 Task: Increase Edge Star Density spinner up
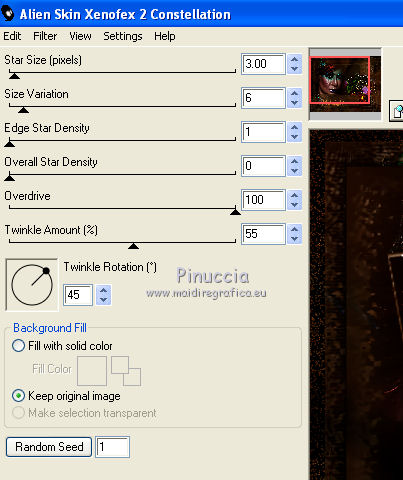pos(294,128)
